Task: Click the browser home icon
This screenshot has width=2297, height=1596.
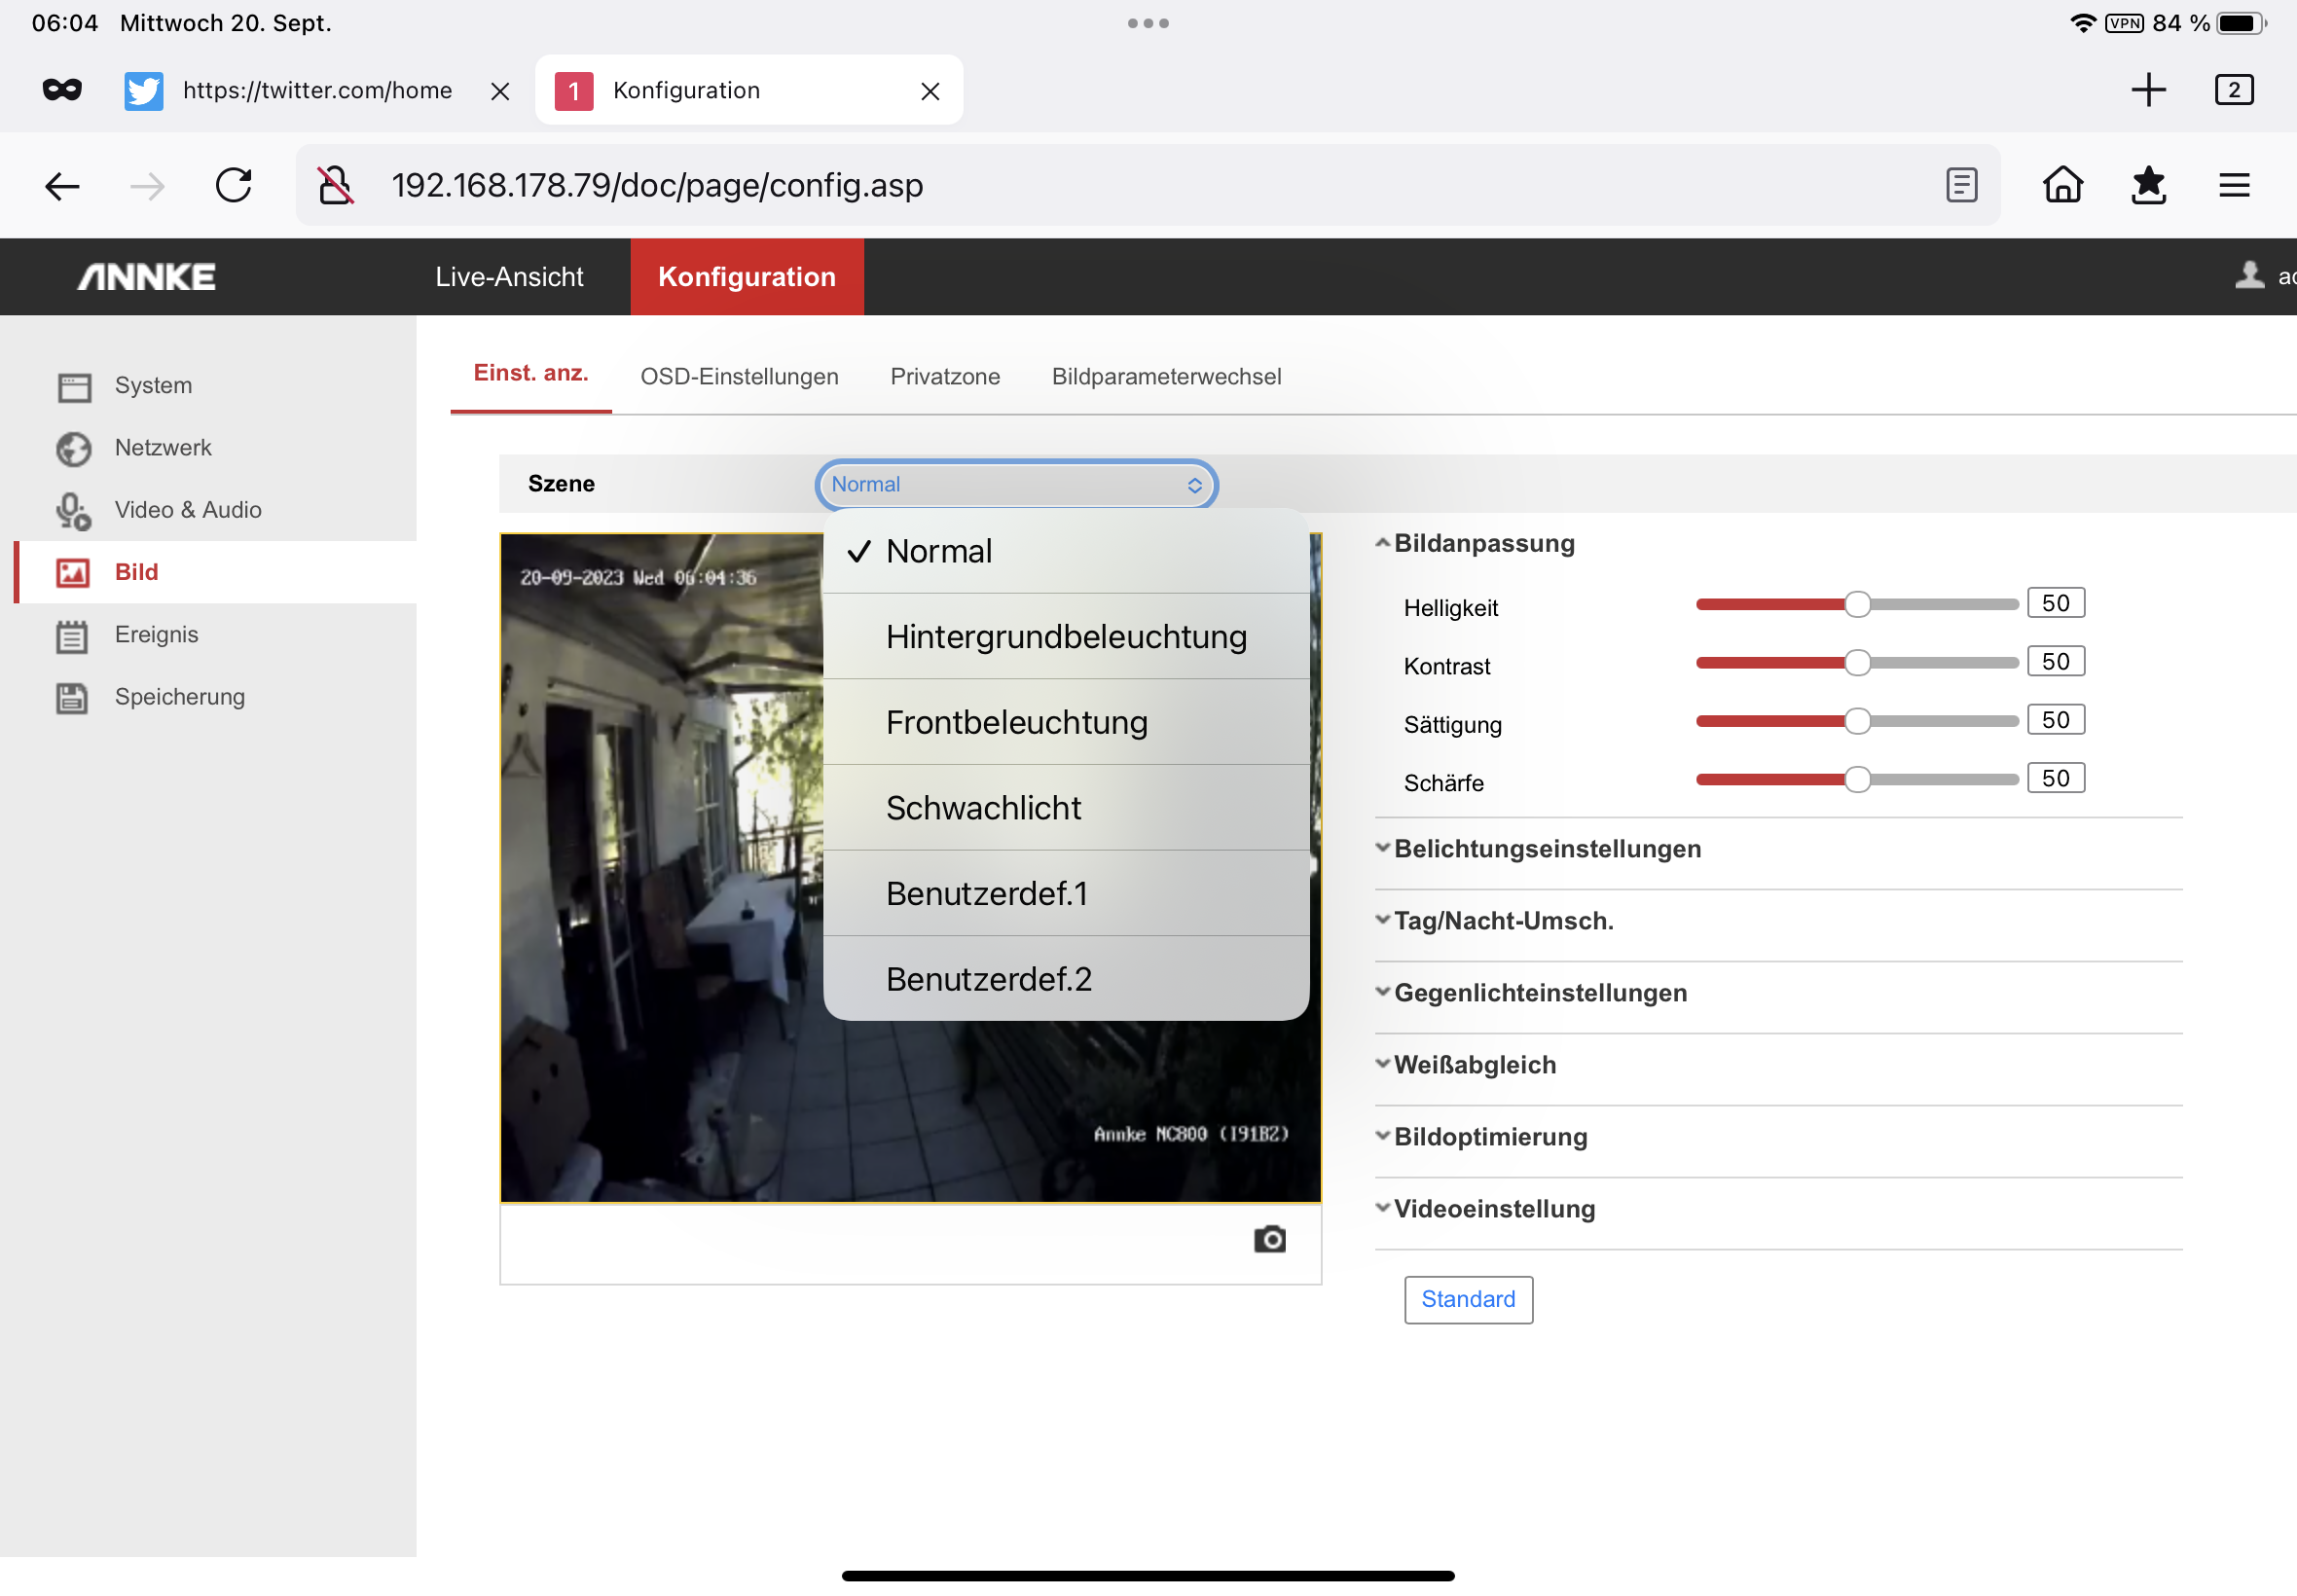Action: click(2062, 186)
